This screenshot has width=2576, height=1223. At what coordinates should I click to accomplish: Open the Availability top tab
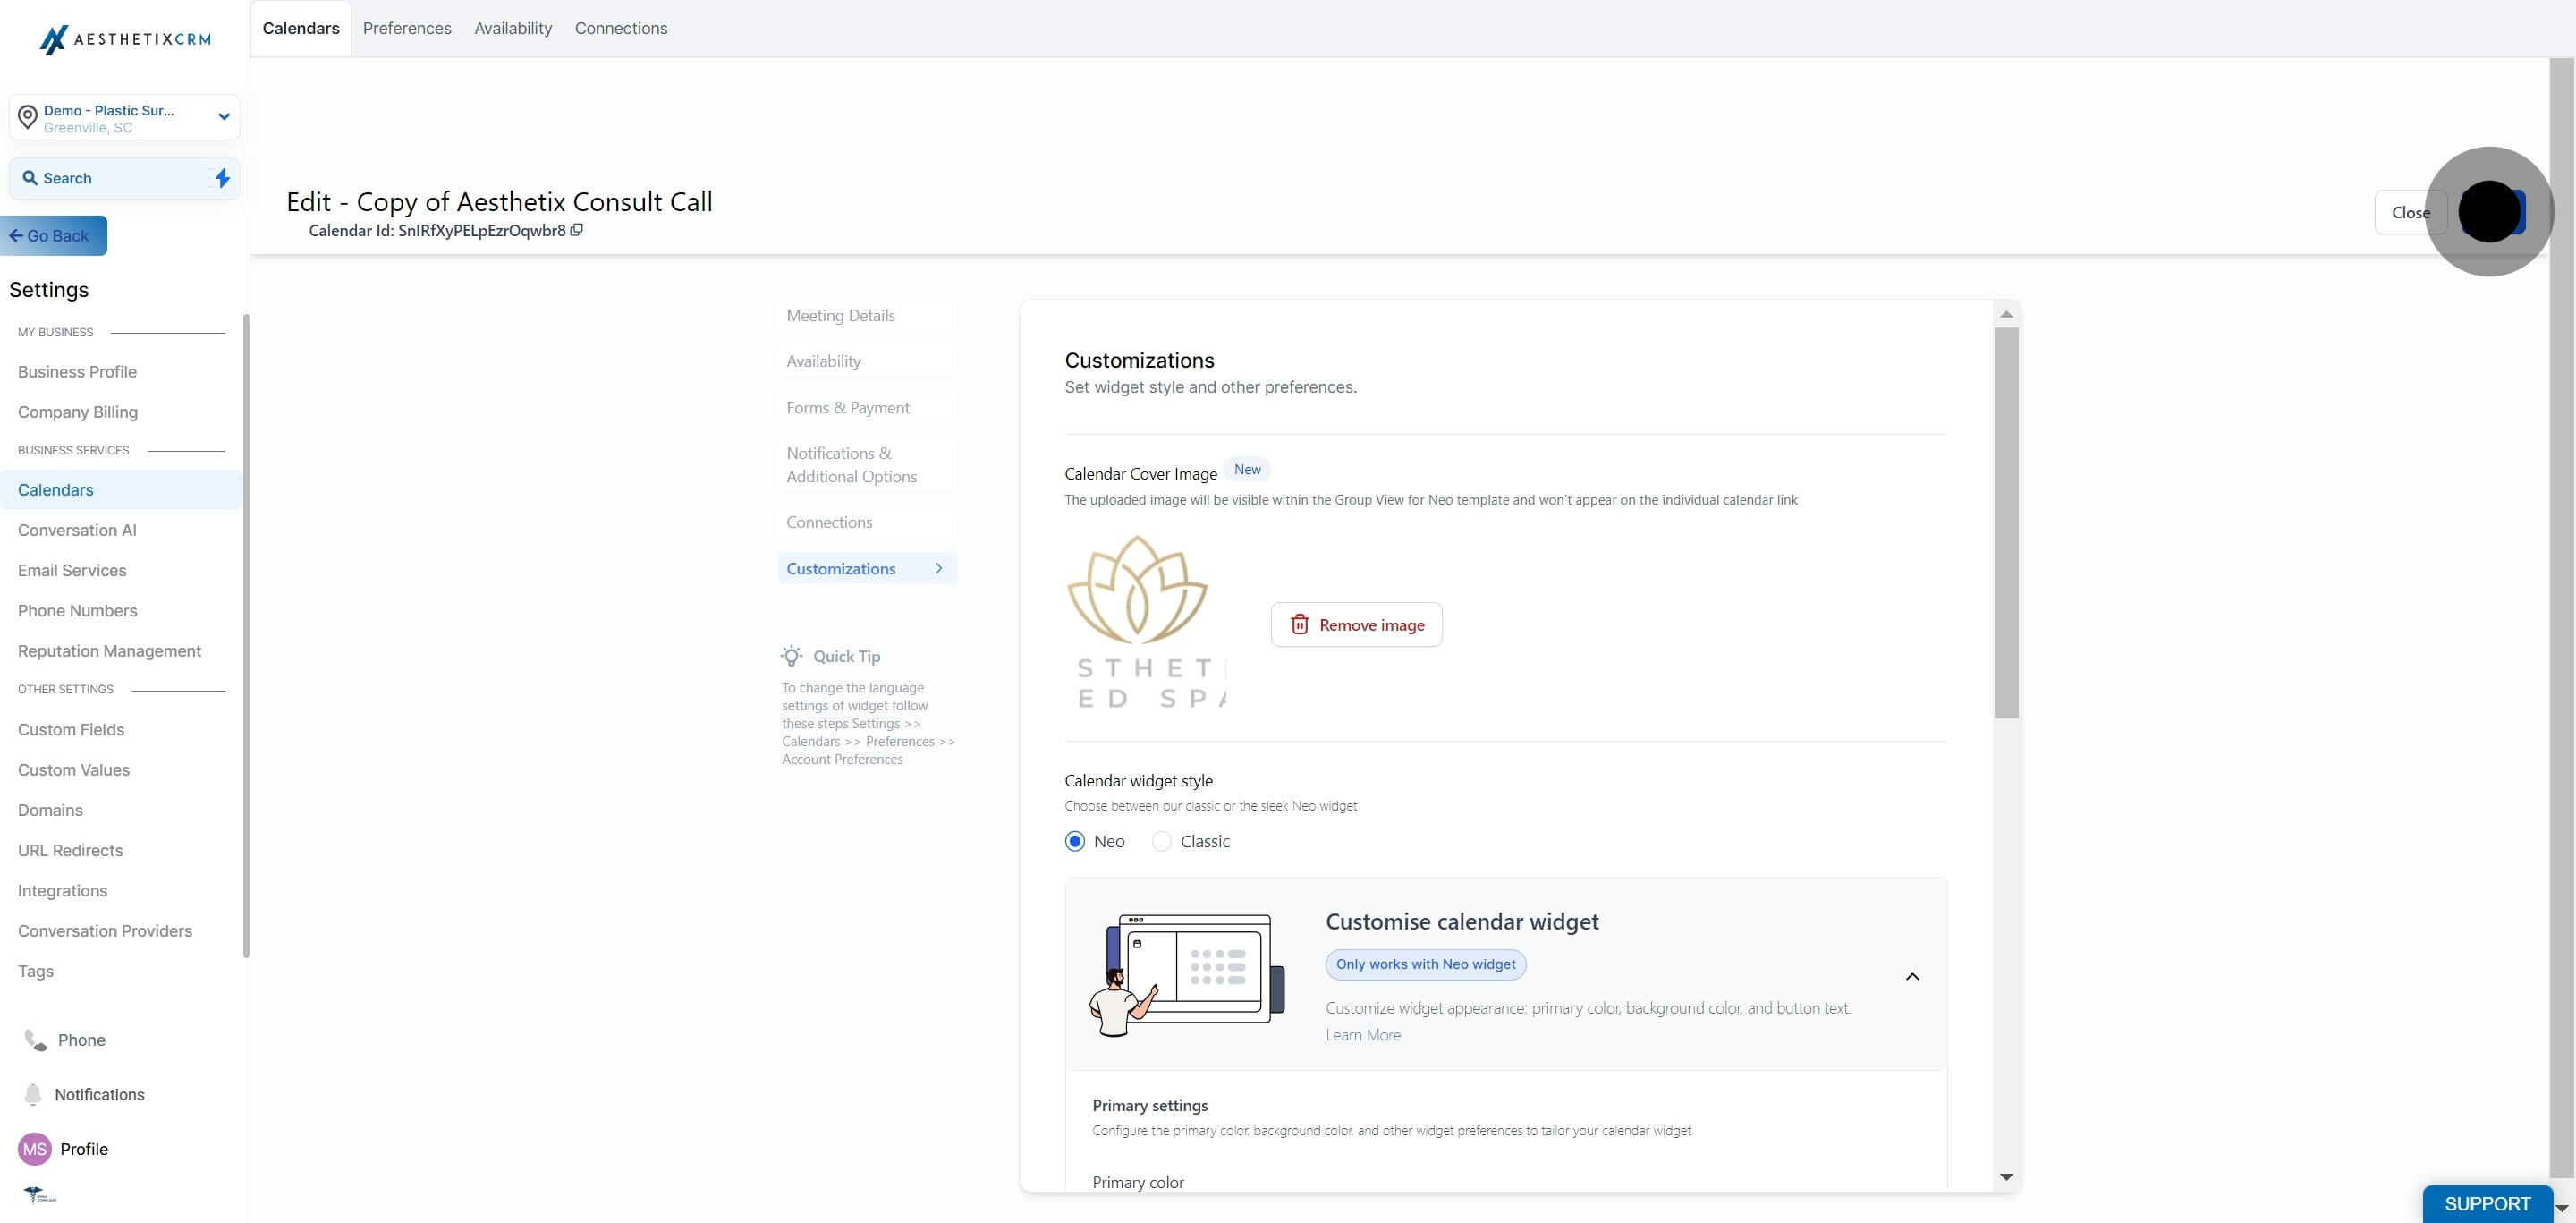point(513,28)
